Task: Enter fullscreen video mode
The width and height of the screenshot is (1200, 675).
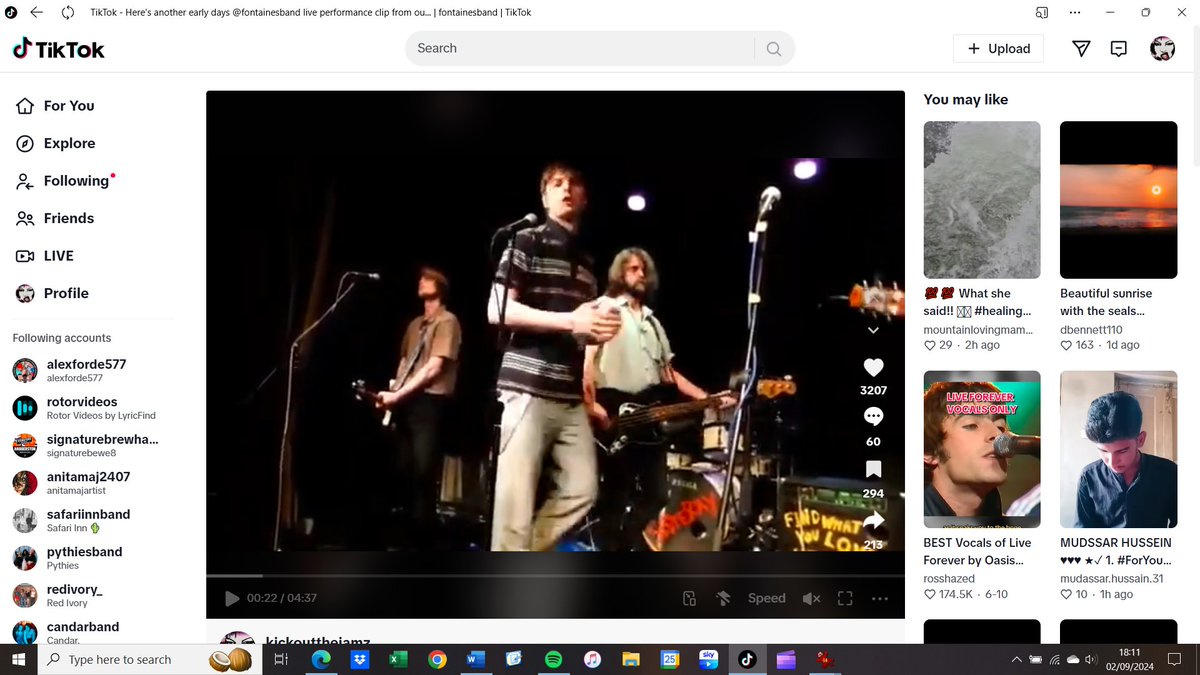Action: click(845, 598)
